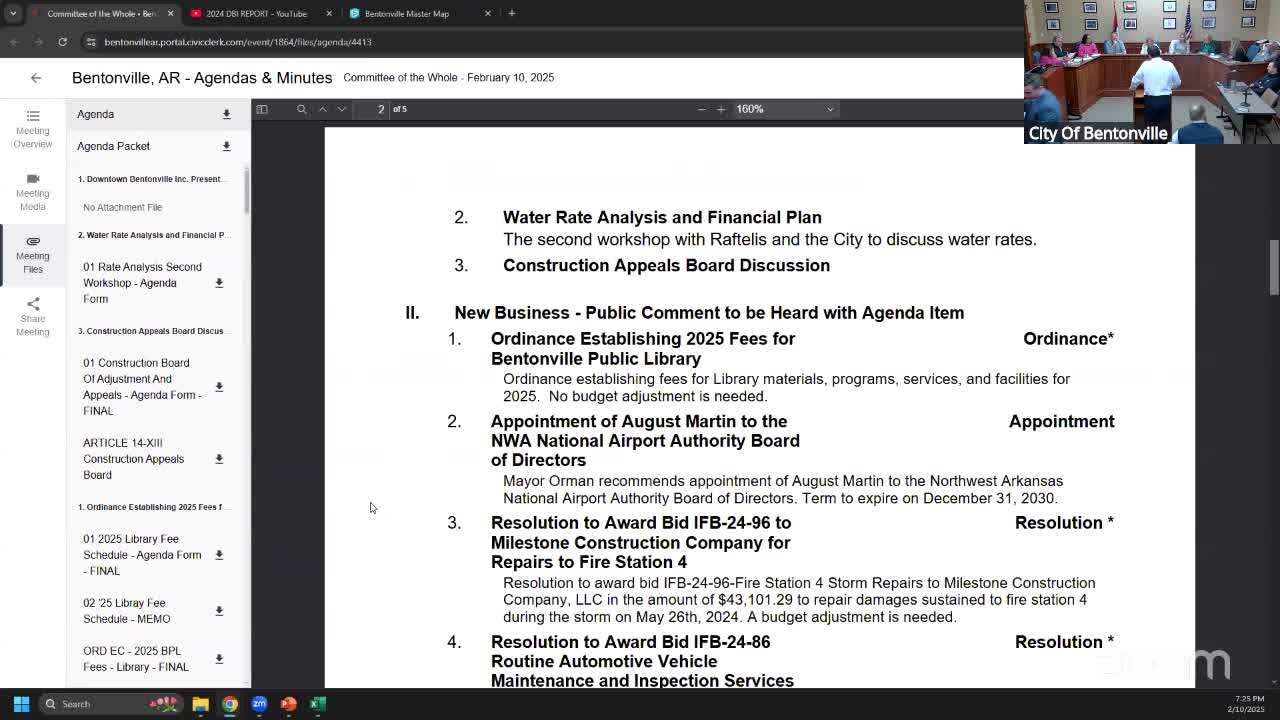The image size is (1280, 720).
Task: Open PDF search magnifier
Action: 301,109
